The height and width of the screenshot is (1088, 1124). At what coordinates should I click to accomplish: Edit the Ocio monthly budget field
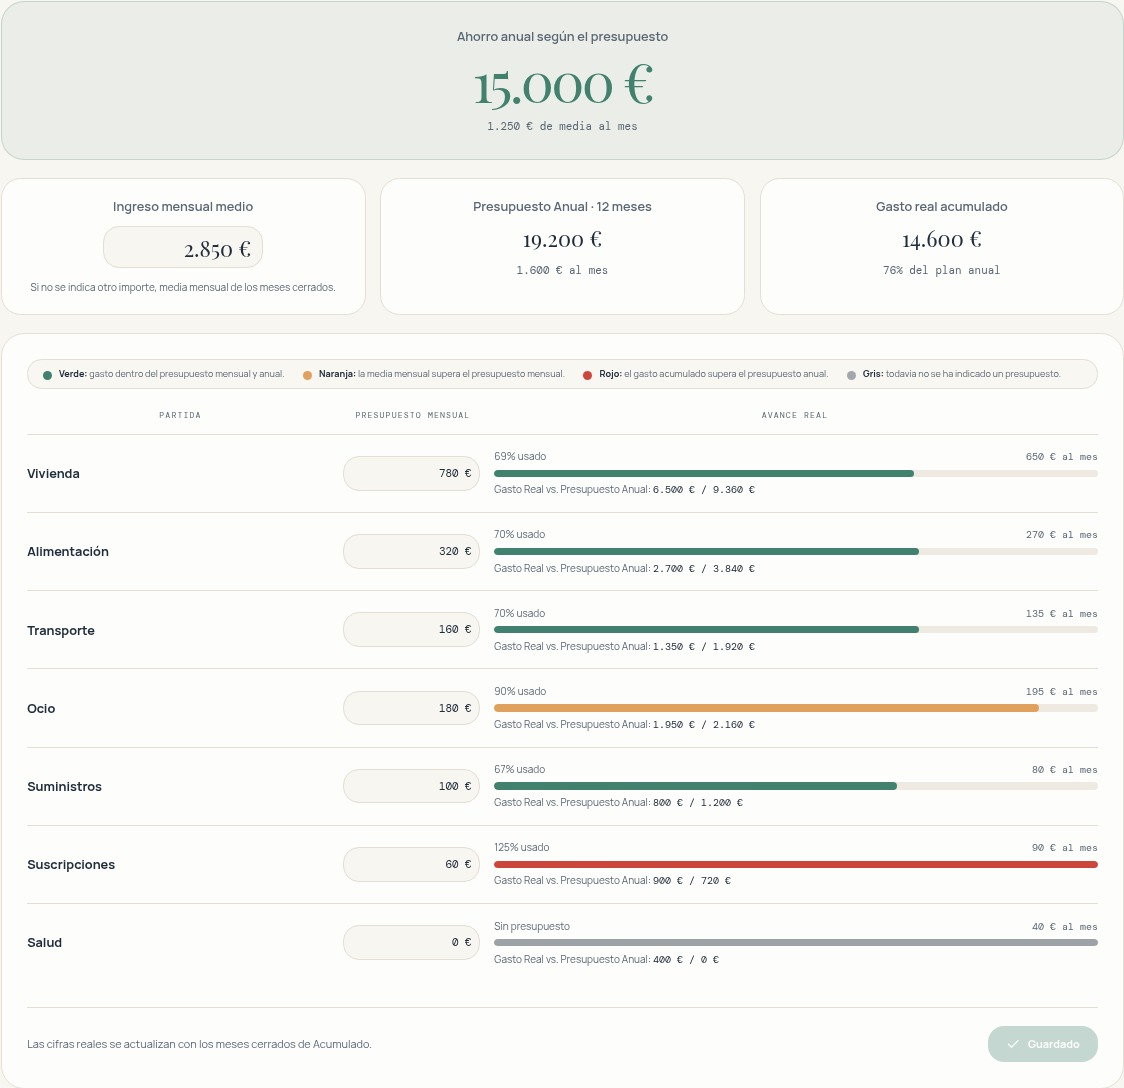click(411, 708)
